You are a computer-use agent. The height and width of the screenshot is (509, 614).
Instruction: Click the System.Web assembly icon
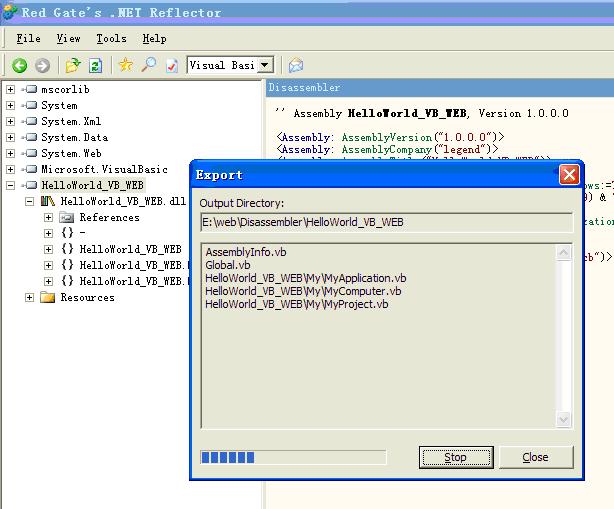29,153
